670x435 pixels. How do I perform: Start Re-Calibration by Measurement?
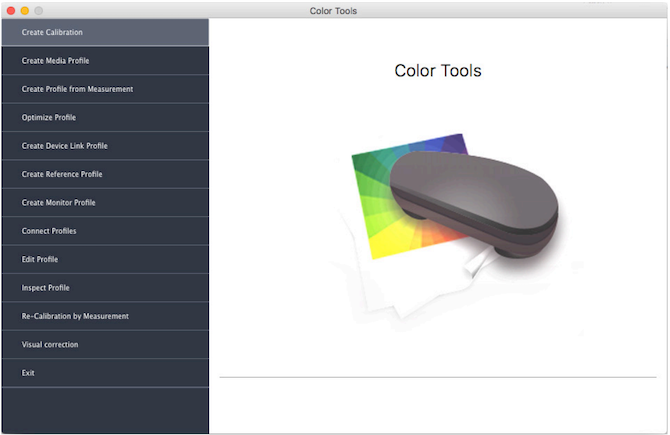click(x=104, y=316)
